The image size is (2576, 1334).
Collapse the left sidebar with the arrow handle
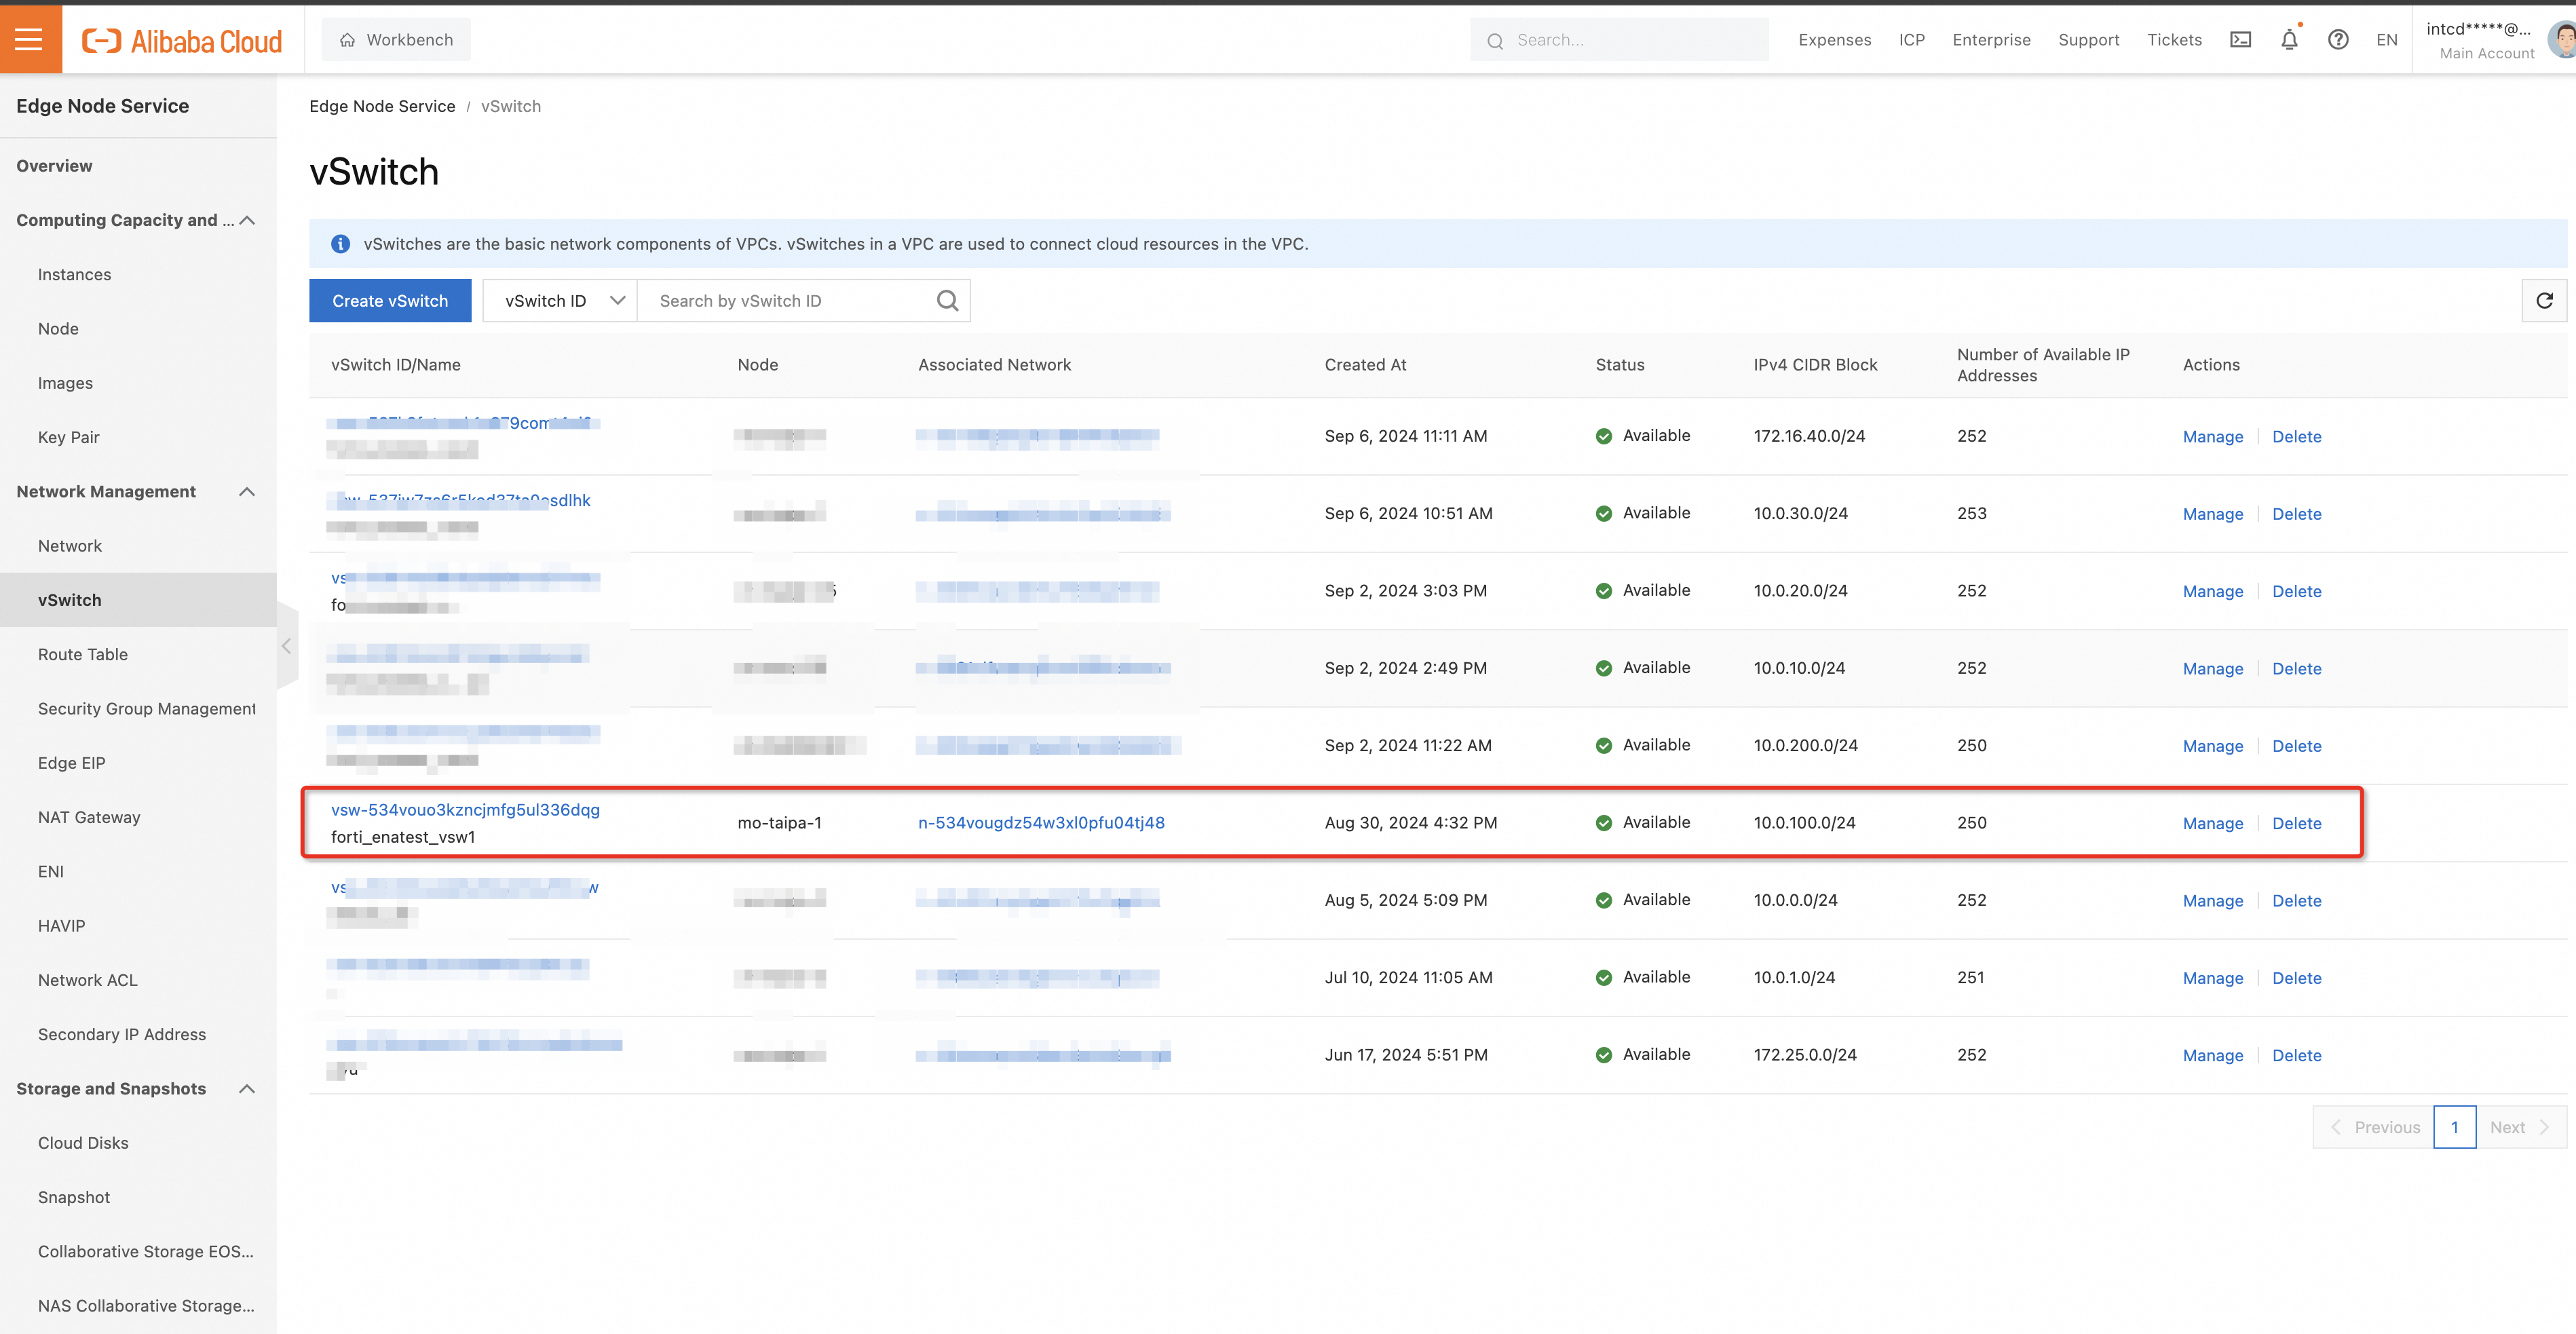pyautogui.click(x=287, y=646)
